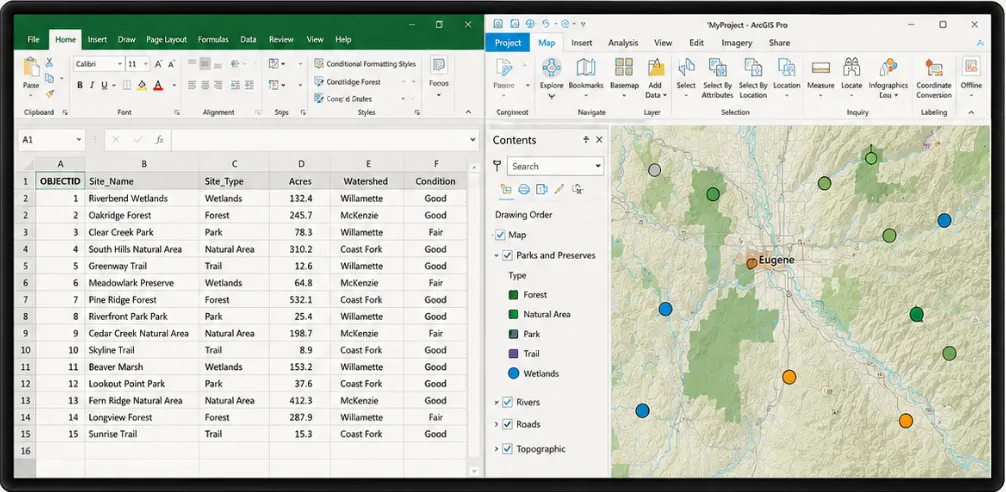Screen dimensions: 1006x492
Task: Click Decrease Font Size in Excel
Action: (x=173, y=64)
